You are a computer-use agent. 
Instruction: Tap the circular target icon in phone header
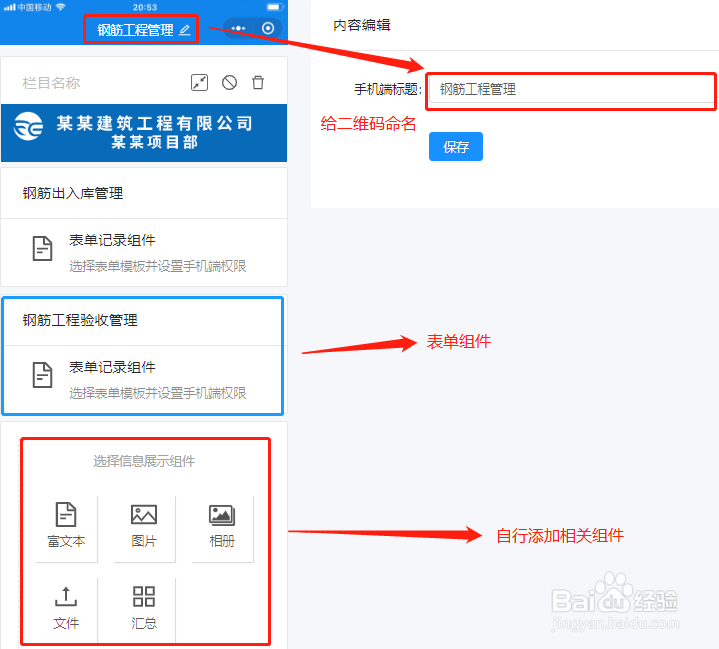pos(268,28)
